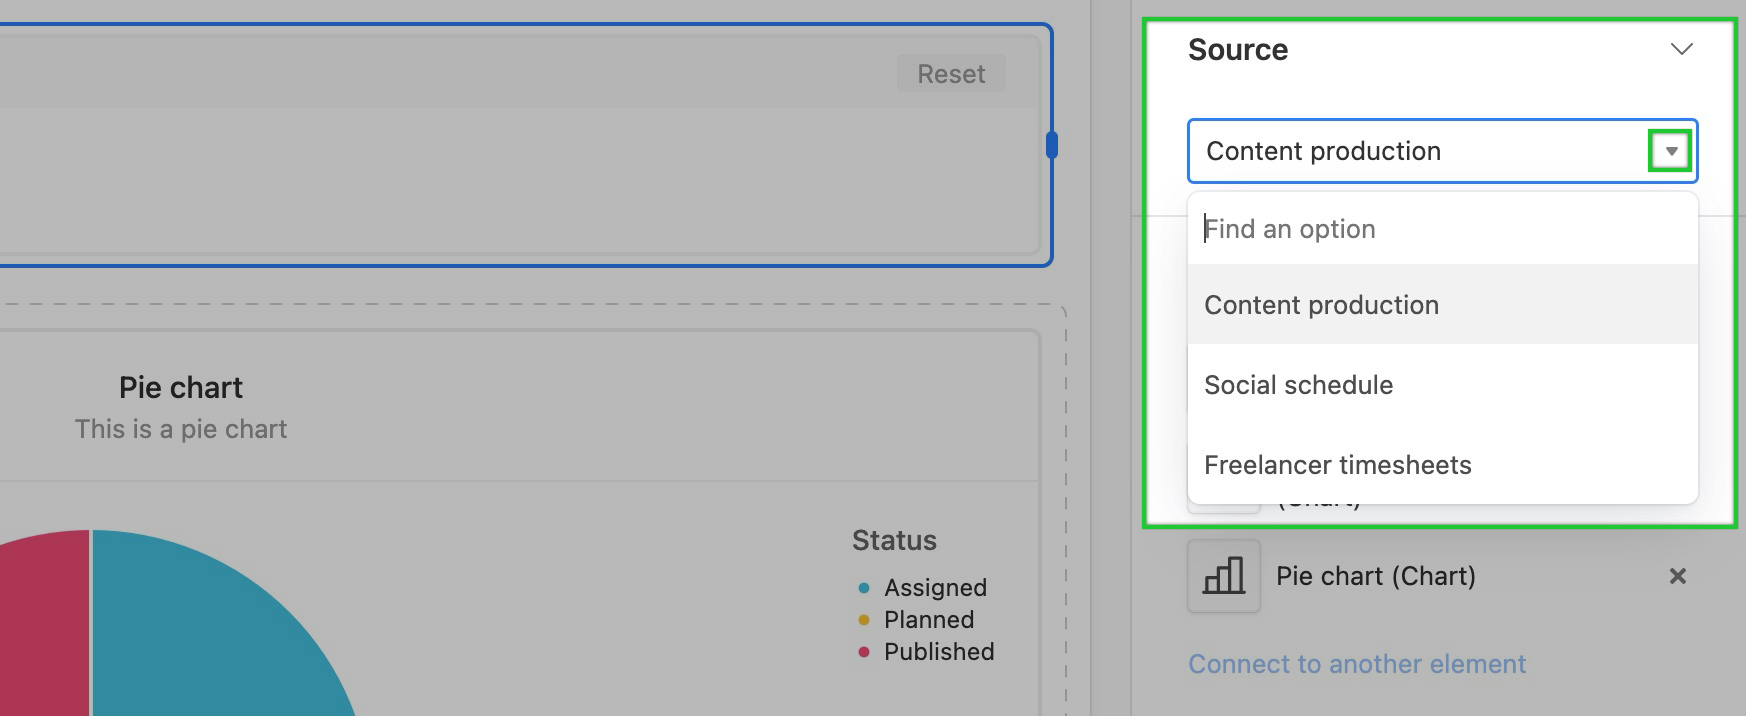The width and height of the screenshot is (1746, 716).
Task: Open Connect to another element link
Action: pyautogui.click(x=1357, y=664)
